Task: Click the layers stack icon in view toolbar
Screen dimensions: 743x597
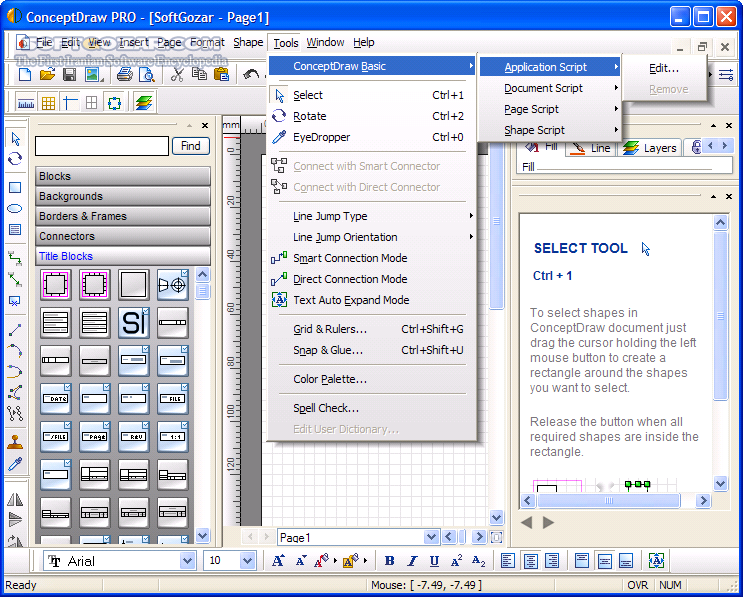Action: pos(144,103)
